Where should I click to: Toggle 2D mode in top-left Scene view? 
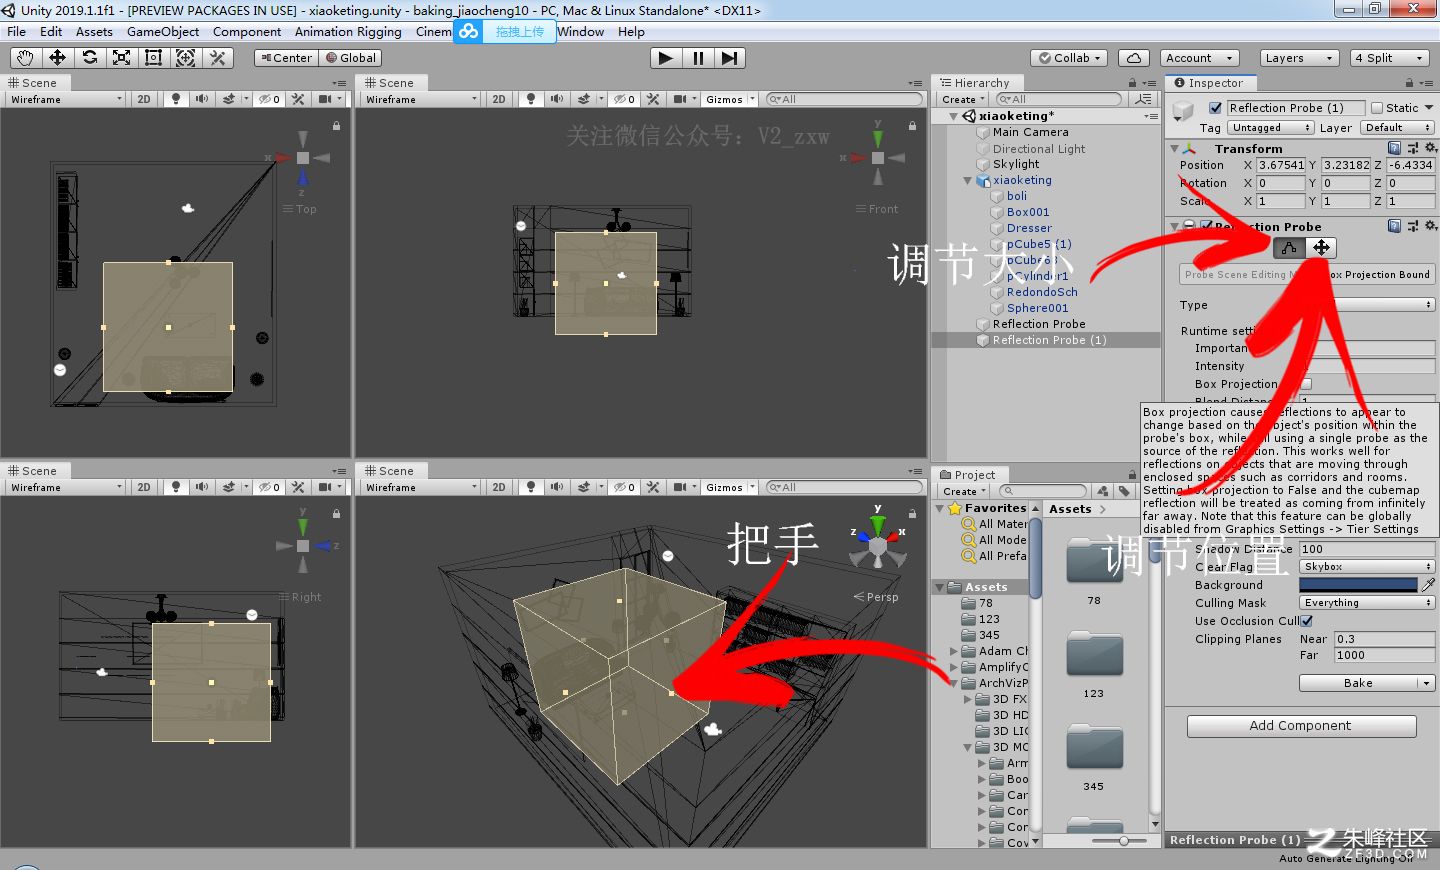point(144,99)
